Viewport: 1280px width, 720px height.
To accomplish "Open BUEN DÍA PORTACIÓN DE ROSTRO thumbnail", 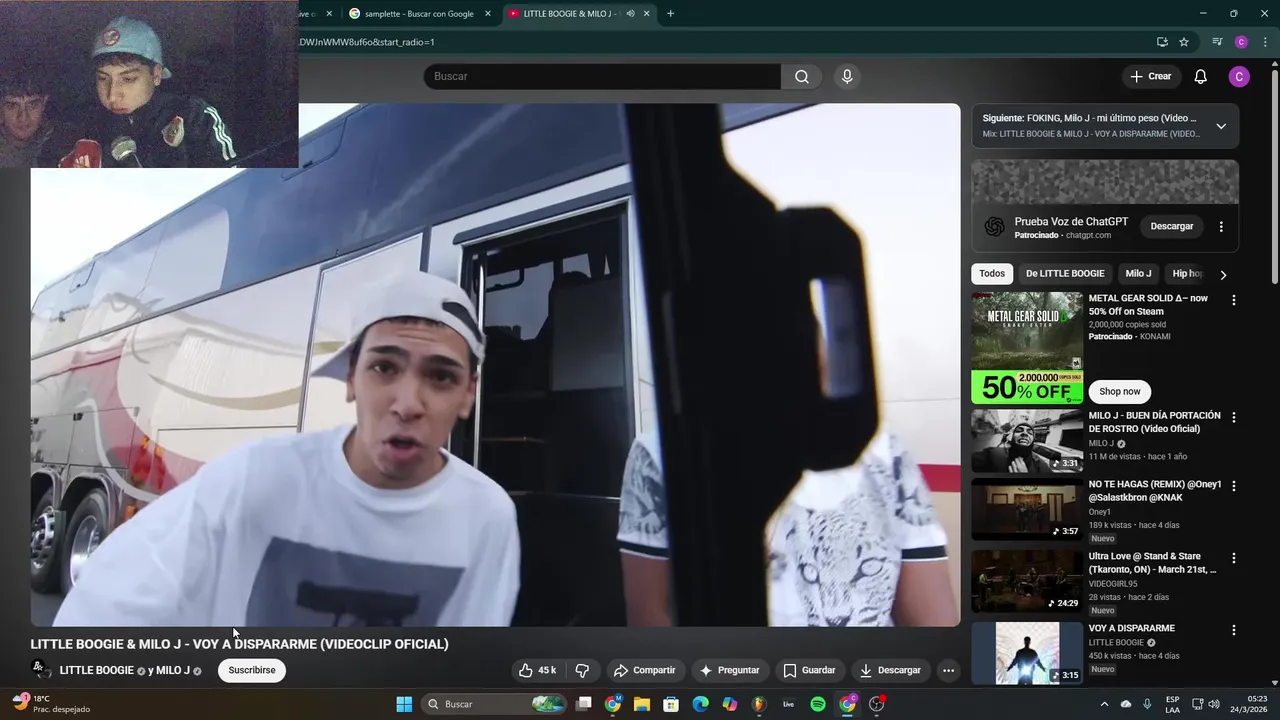I will tap(1027, 440).
